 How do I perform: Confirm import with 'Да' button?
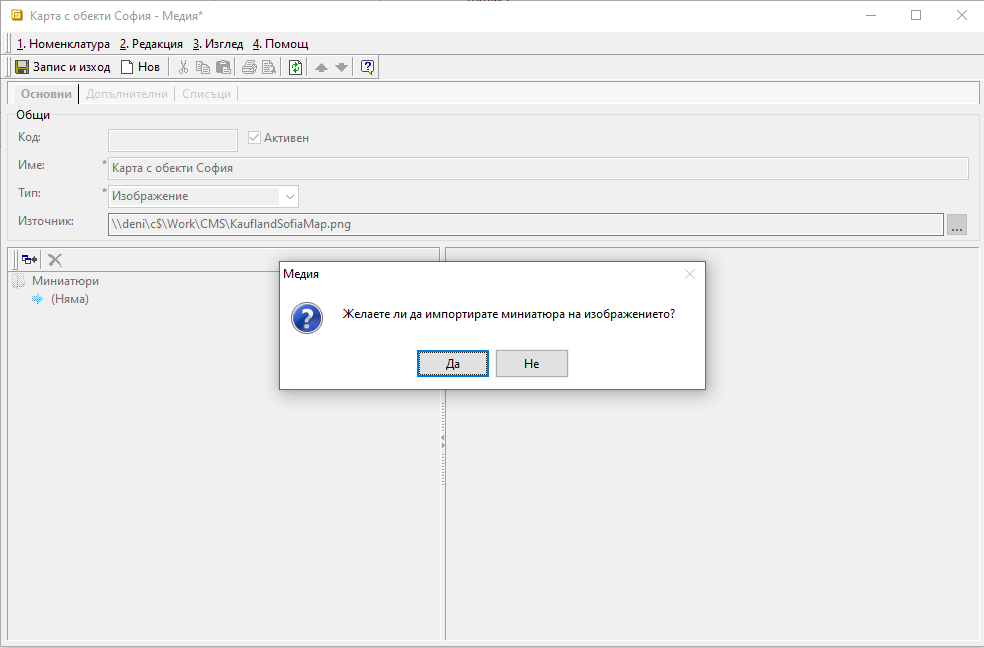[453, 364]
